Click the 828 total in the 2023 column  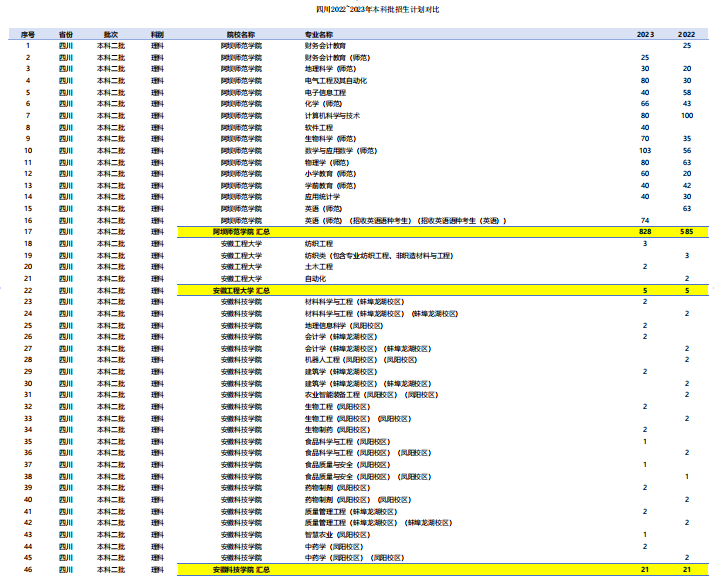click(x=645, y=232)
